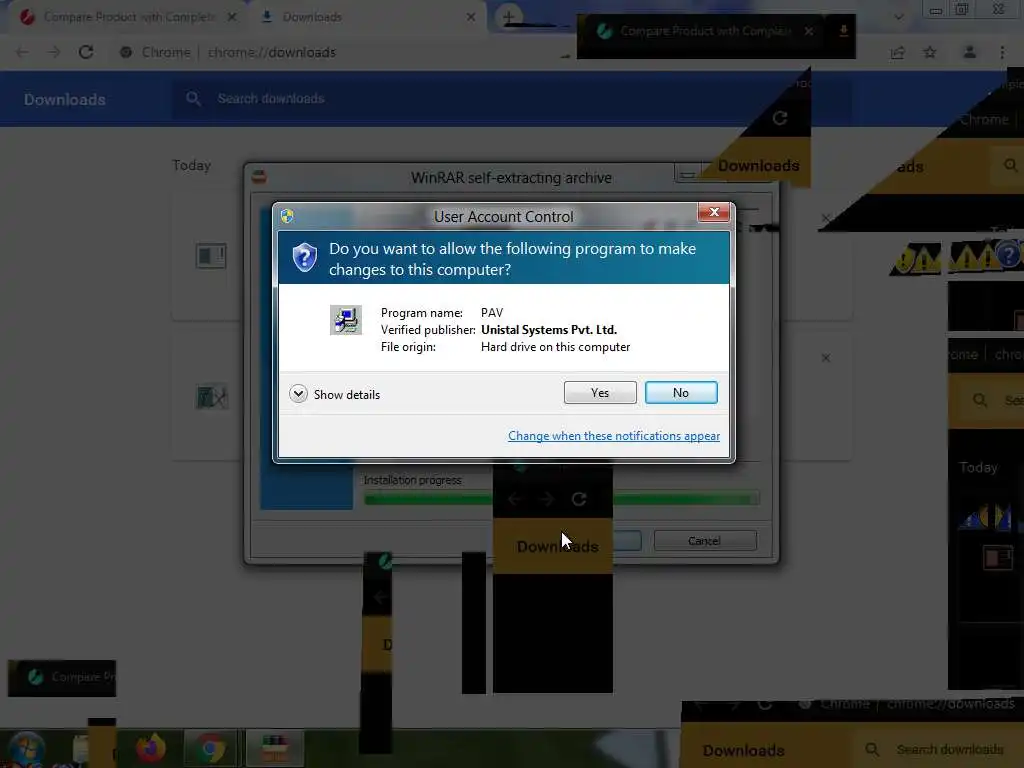The width and height of the screenshot is (1024, 768).
Task: Open 'Change when these notifications appear' link
Action: click(x=613, y=436)
